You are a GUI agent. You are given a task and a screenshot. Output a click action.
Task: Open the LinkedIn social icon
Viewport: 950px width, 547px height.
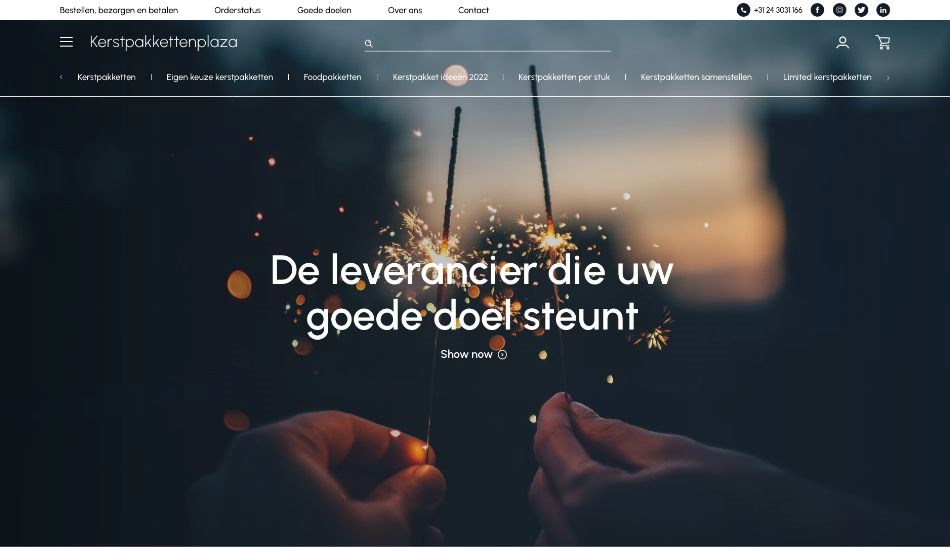point(883,10)
